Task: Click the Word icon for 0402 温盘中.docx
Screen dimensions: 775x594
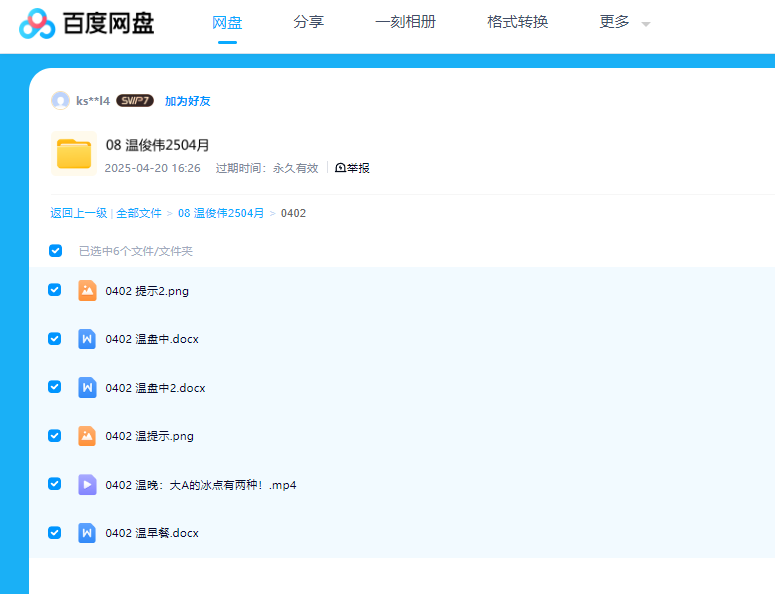Action: coord(87,339)
